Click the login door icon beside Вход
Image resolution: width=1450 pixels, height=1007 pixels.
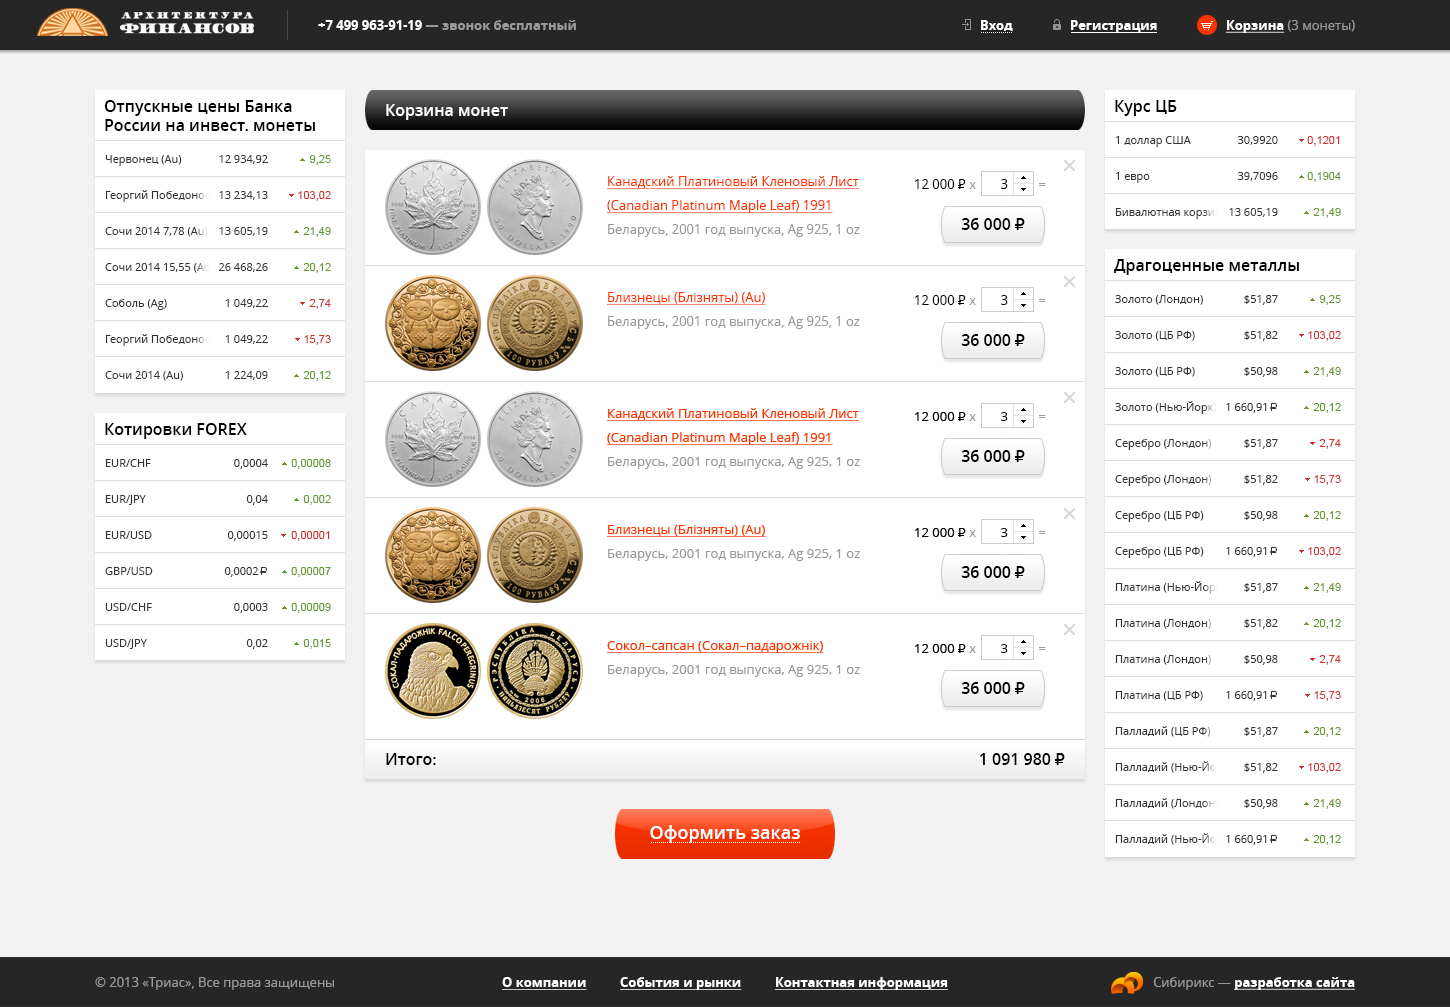(967, 25)
